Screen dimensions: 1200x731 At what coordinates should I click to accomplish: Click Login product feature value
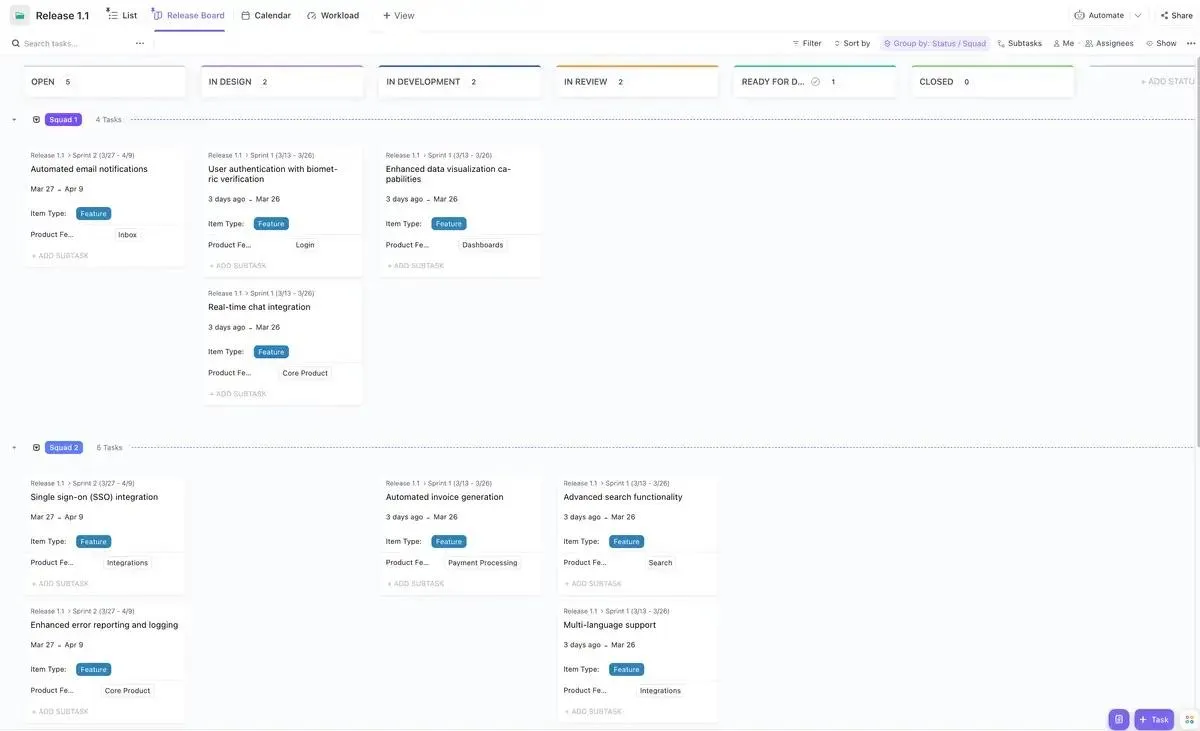click(x=305, y=245)
